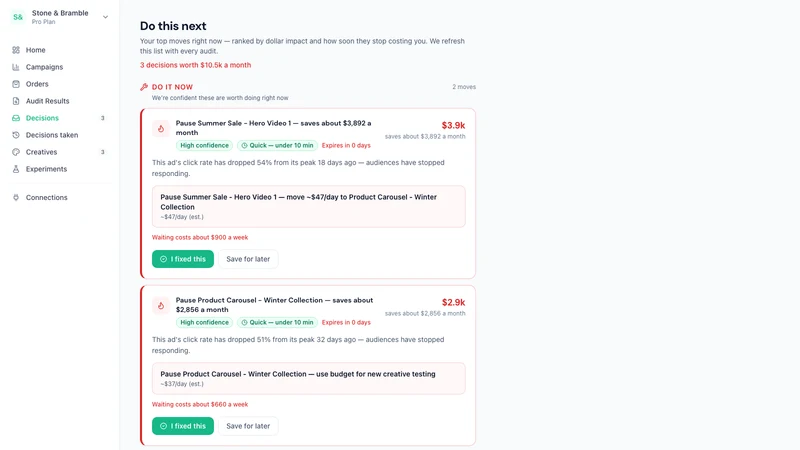The width and height of the screenshot is (800, 450).
Task: Click the Home sidebar icon
Action: coord(16,50)
